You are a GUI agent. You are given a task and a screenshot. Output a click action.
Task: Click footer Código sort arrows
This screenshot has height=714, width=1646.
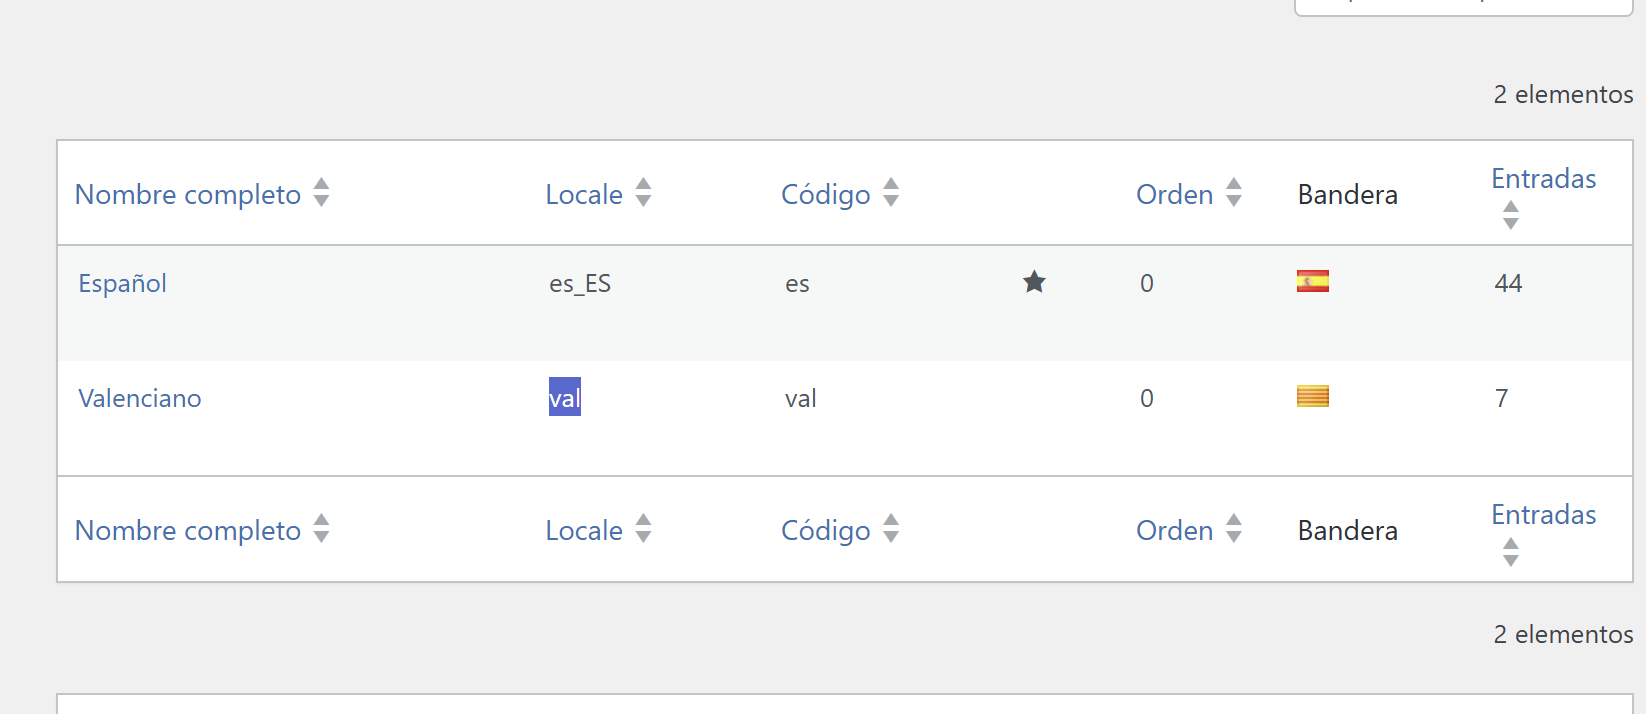click(x=891, y=528)
